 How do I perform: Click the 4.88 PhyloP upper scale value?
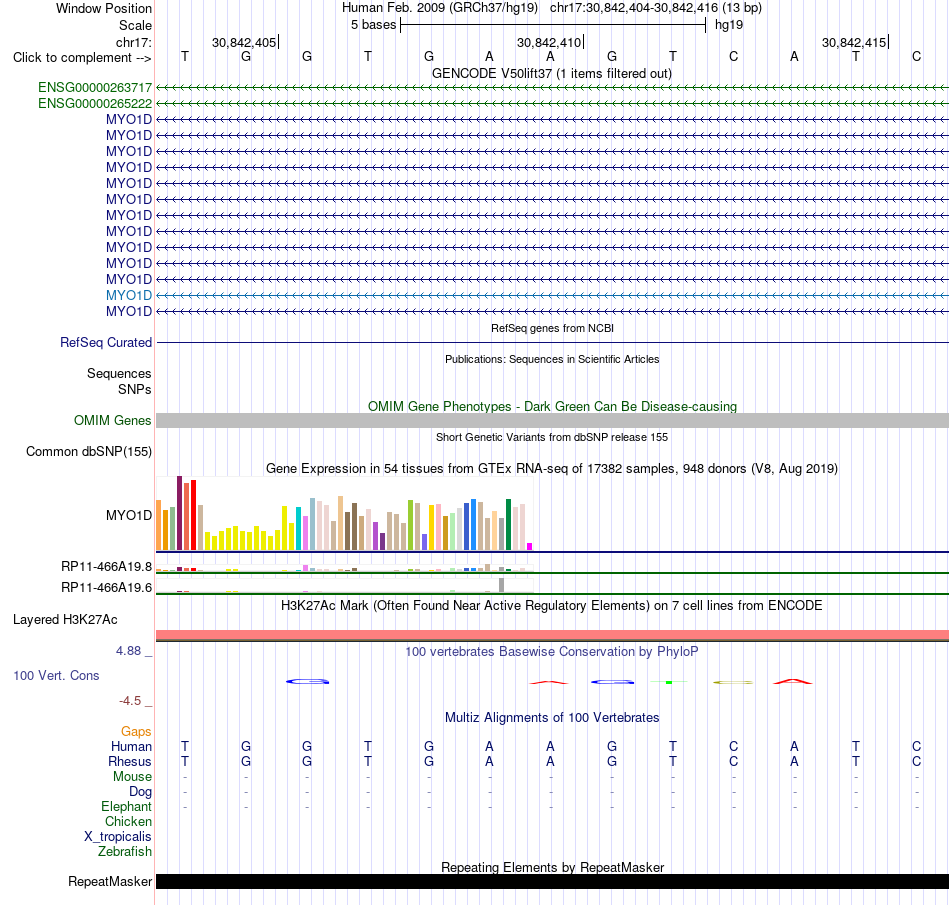tap(128, 651)
